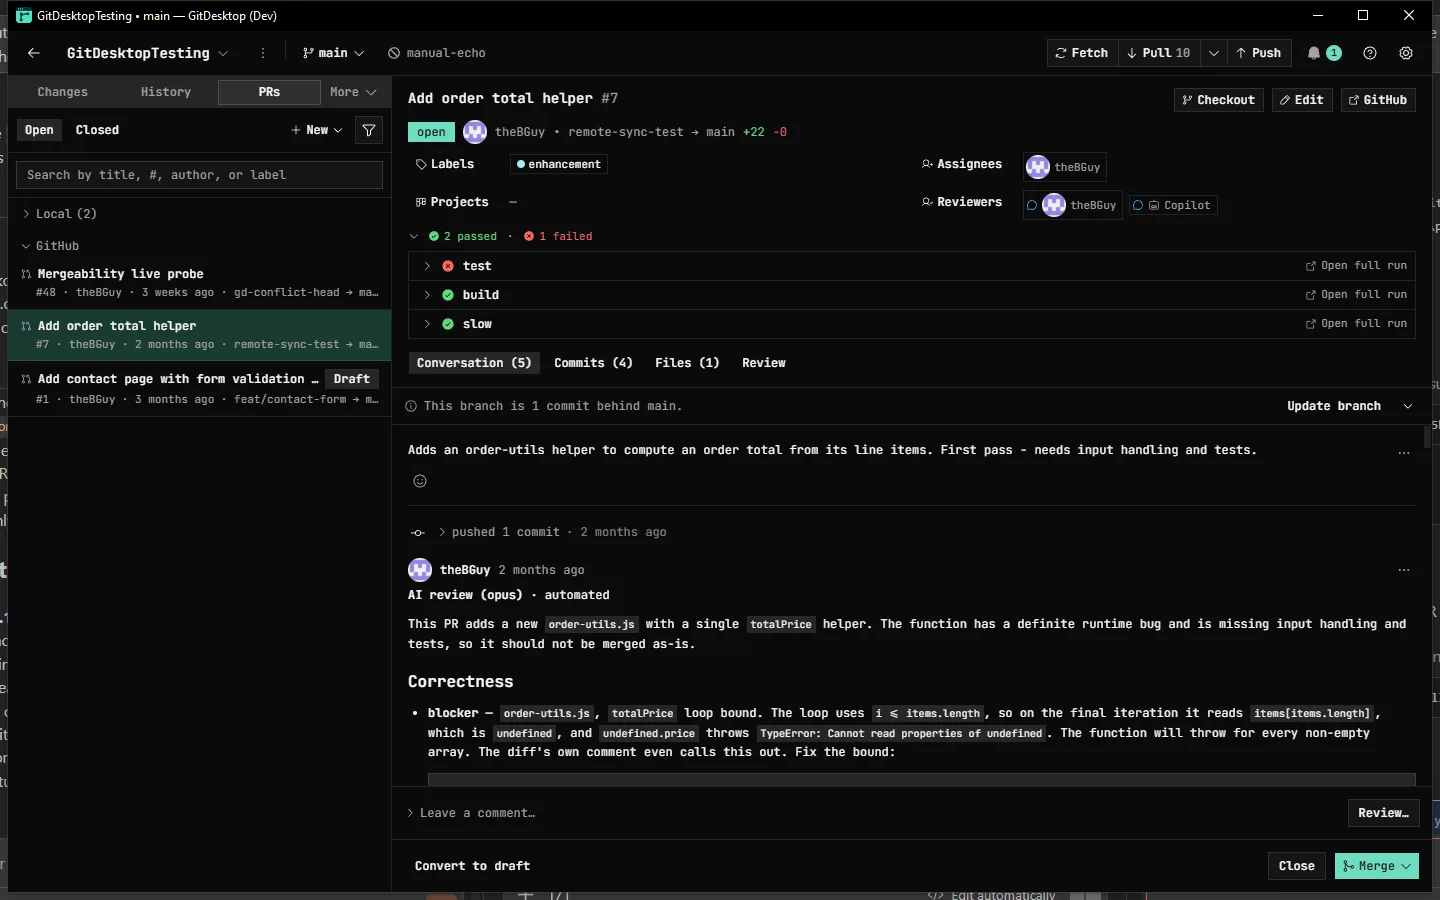Expand pushed 1 commit entry

(x=442, y=532)
